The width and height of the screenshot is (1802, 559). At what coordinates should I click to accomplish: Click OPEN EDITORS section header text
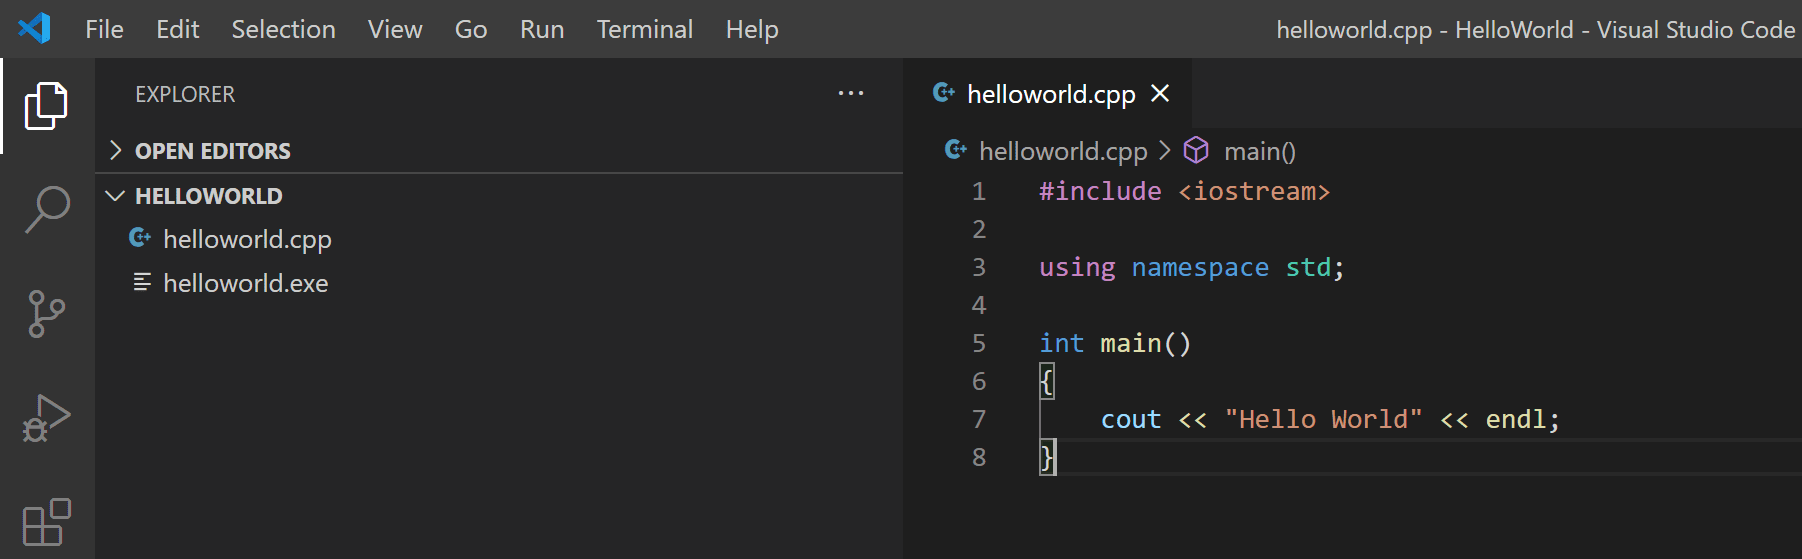point(213,151)
